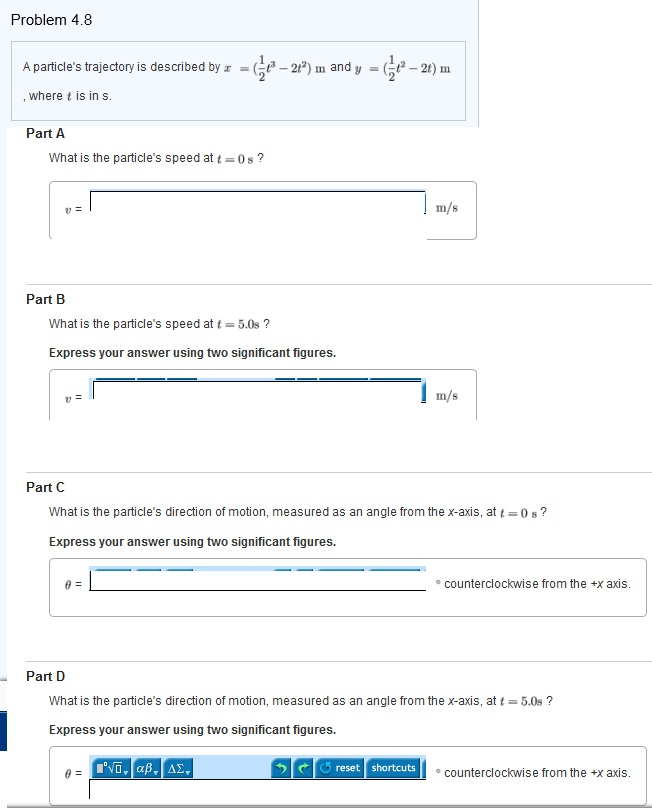Expand the ΔΣ tool dropdown arrow

pos(190,771)
